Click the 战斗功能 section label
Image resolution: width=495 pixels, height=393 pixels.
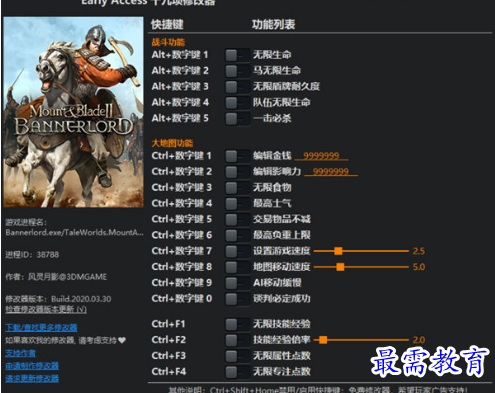[x=168, y=42]
